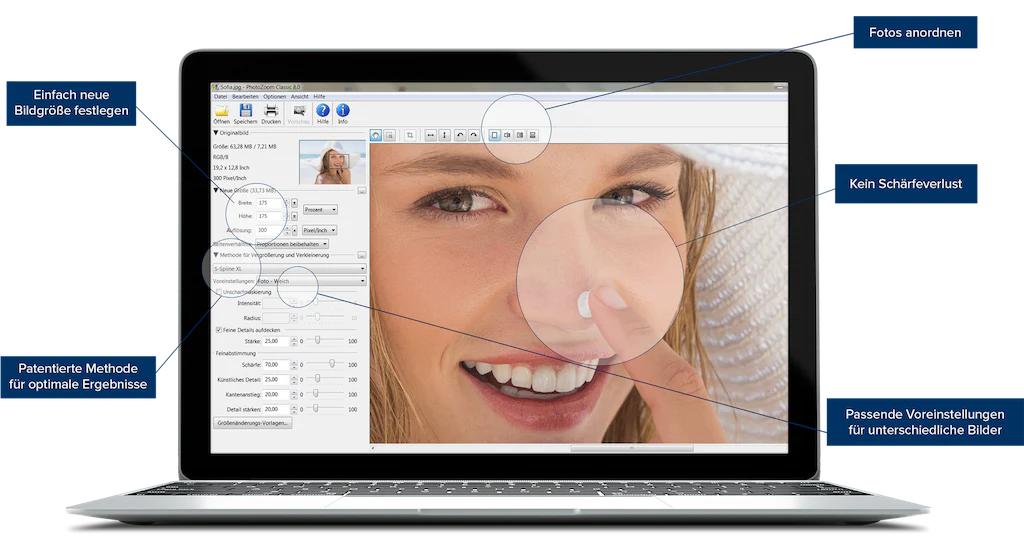Adjust the Detail stärken slider
This screenshot has width=1024, height=550.
pyautogui.click(x=315, y=408)
